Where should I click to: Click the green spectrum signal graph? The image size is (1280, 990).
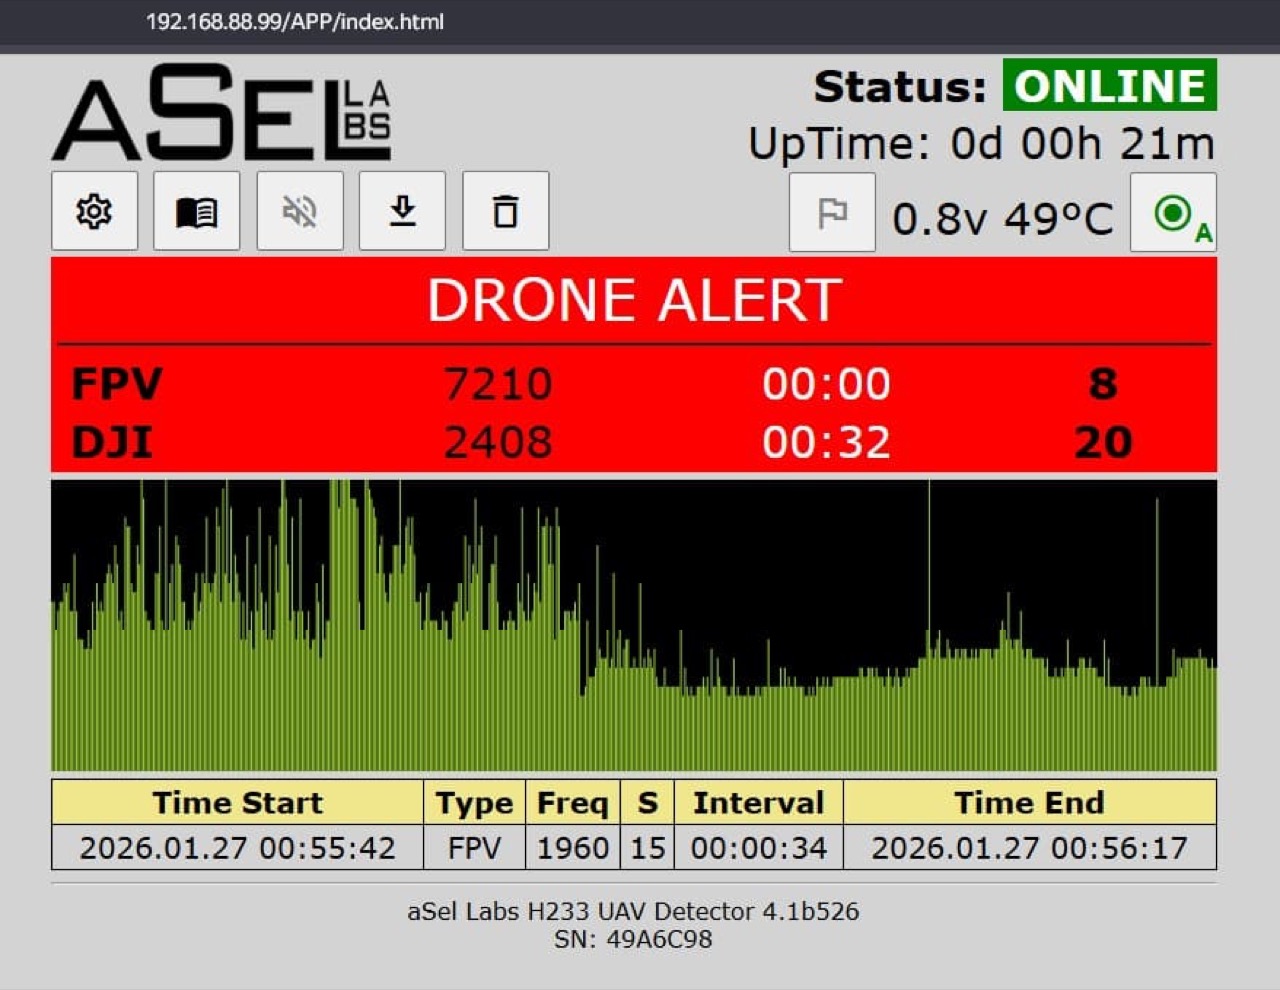click(x=634, y=625)
